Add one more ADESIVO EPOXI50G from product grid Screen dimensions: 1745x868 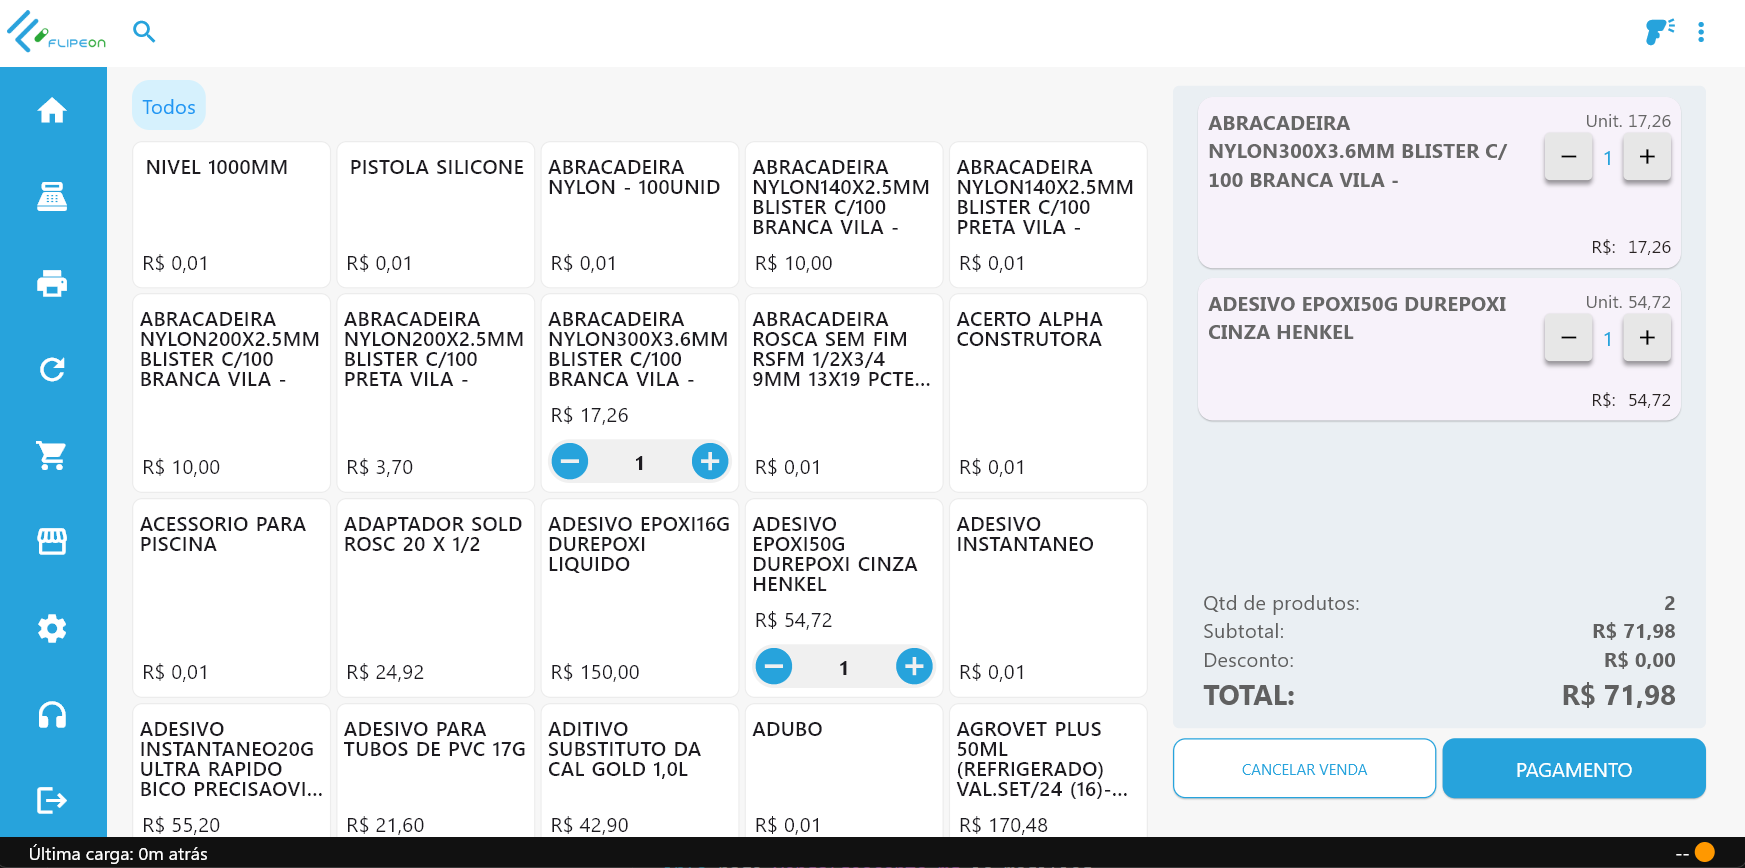(x=914, y=666)
